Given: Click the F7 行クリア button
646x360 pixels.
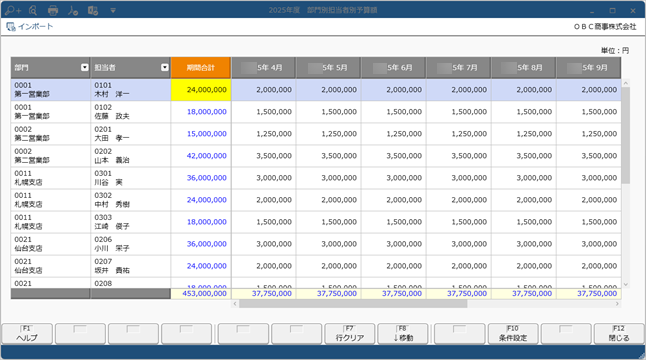Looking at the screenshot, I should pyautogui.click(x=350, y=334).
